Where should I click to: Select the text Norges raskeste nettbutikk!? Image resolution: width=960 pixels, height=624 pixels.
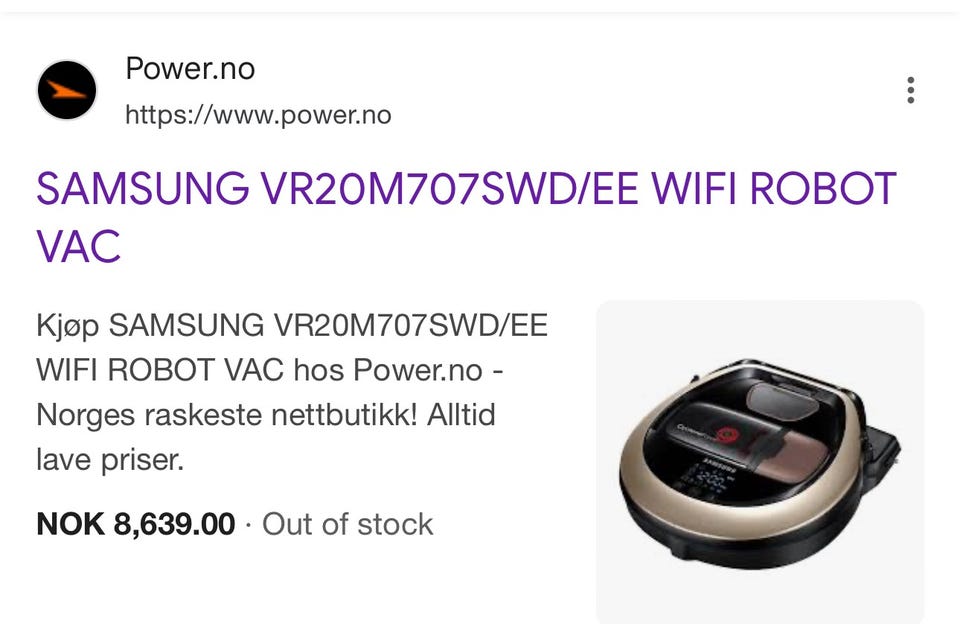click(227, 415)
